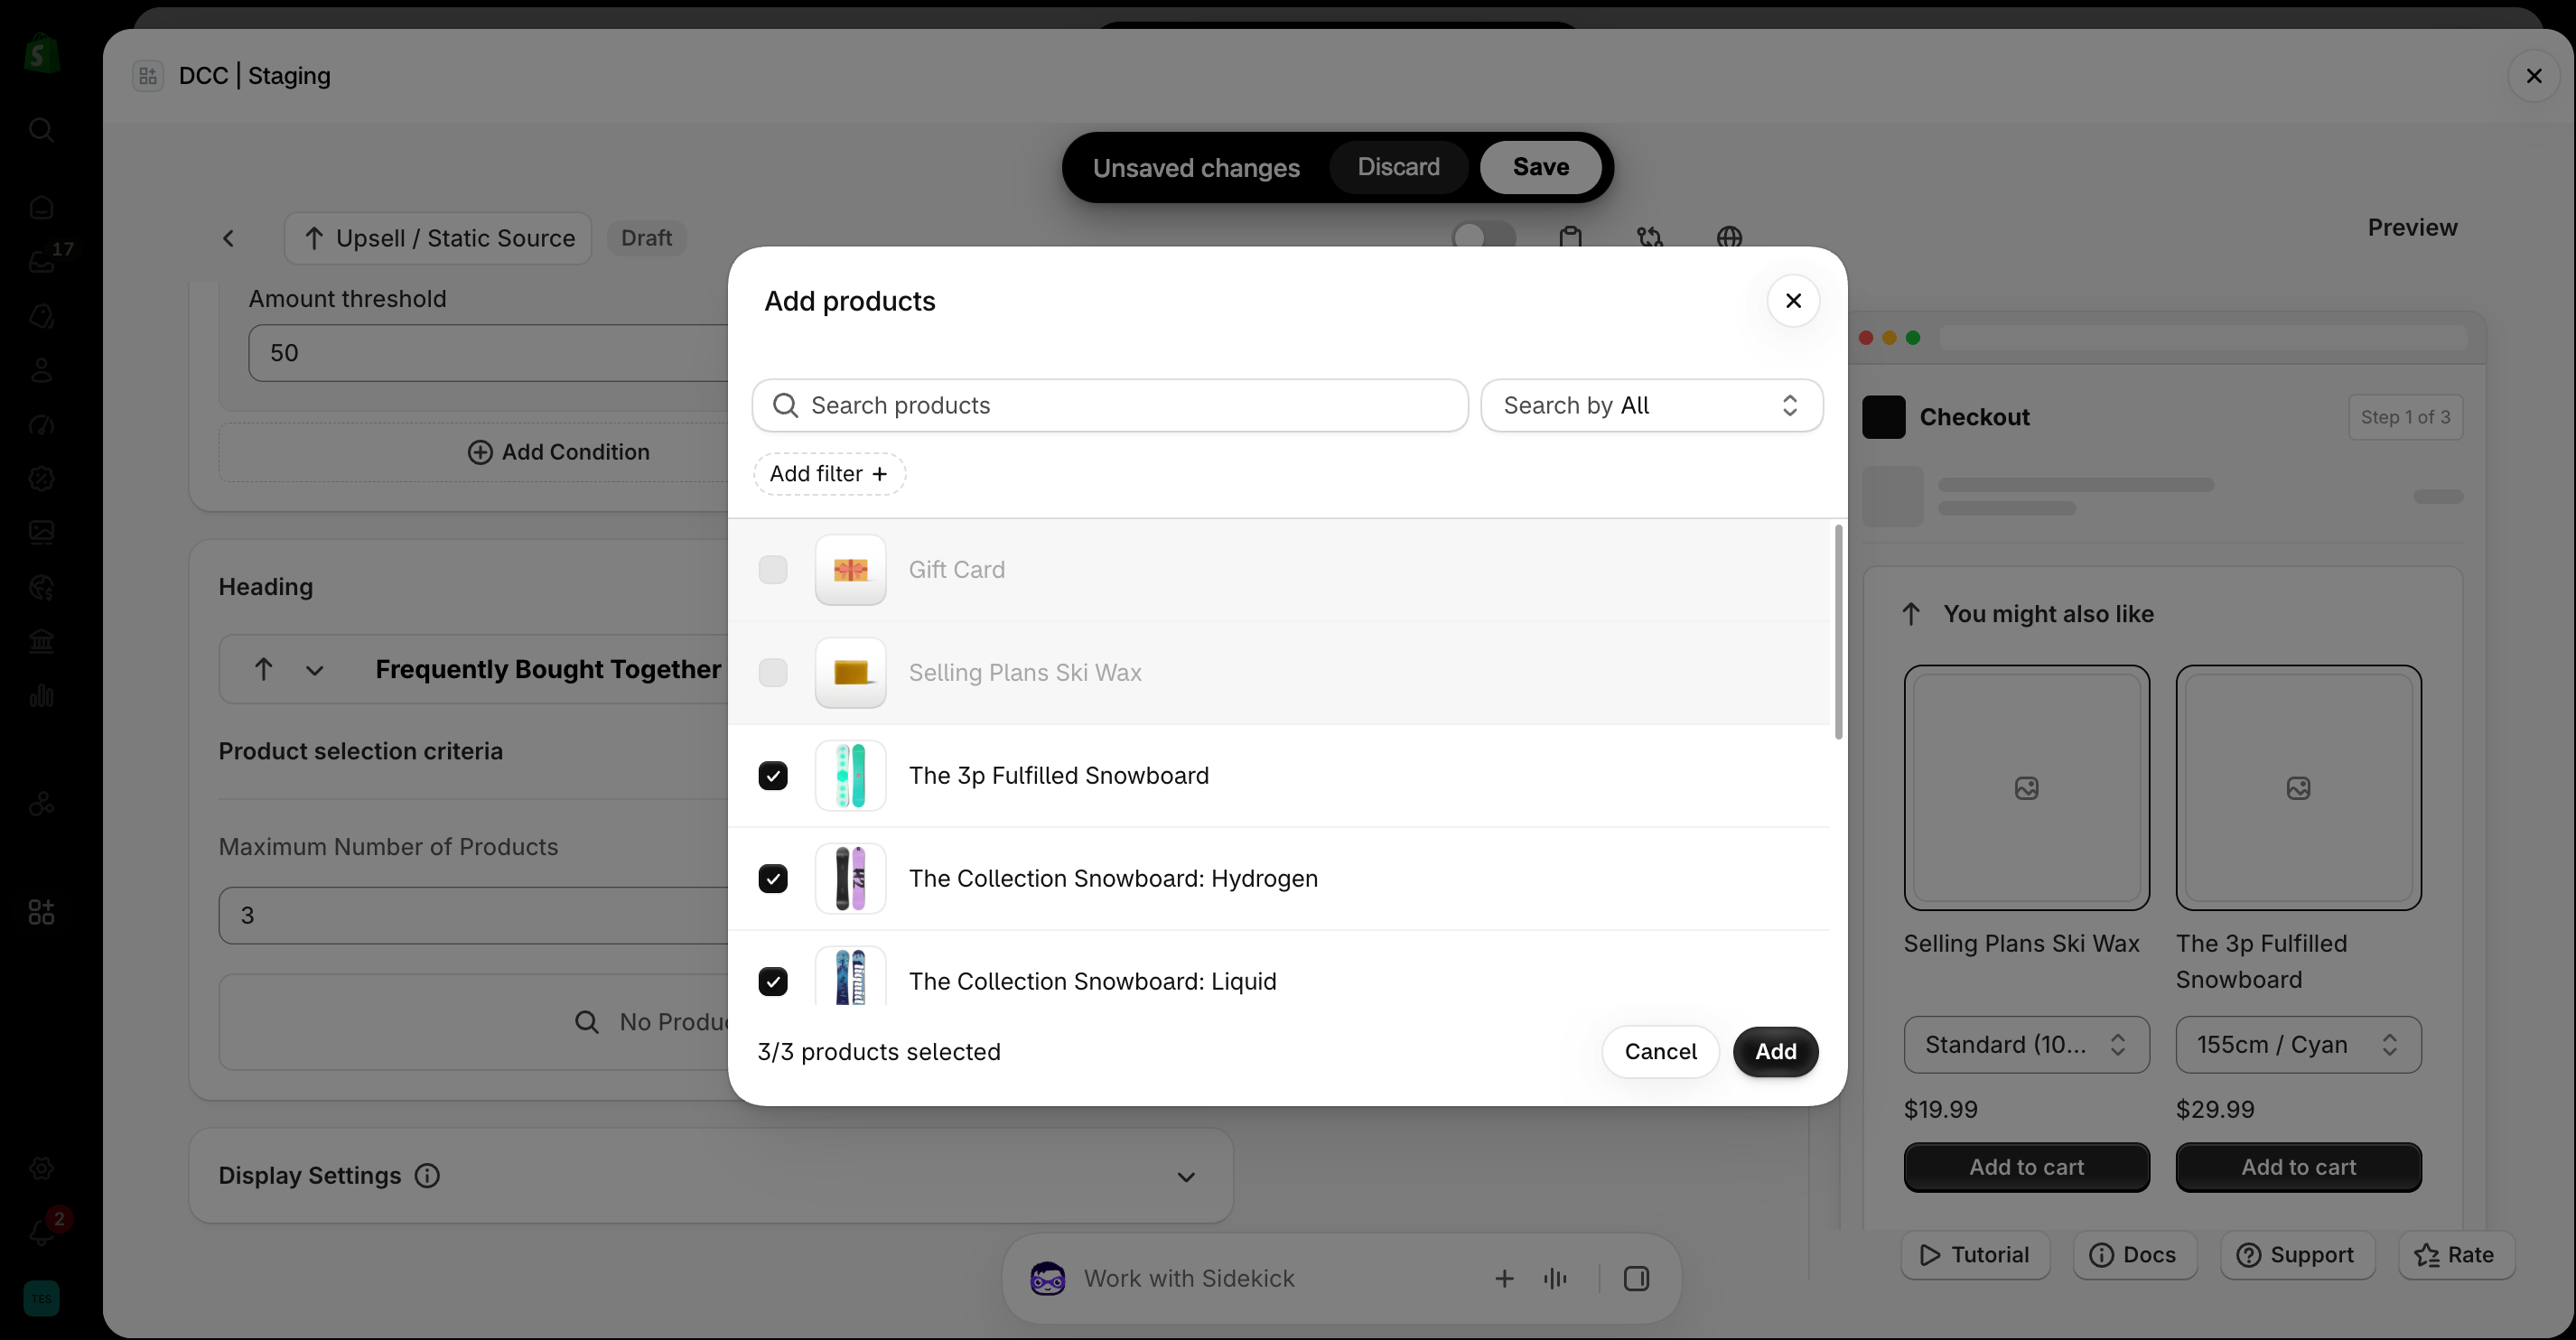Toggle the Sidekick side panel icon
This screenshot has width=2576, height=1340.
pos(1636,1278)
